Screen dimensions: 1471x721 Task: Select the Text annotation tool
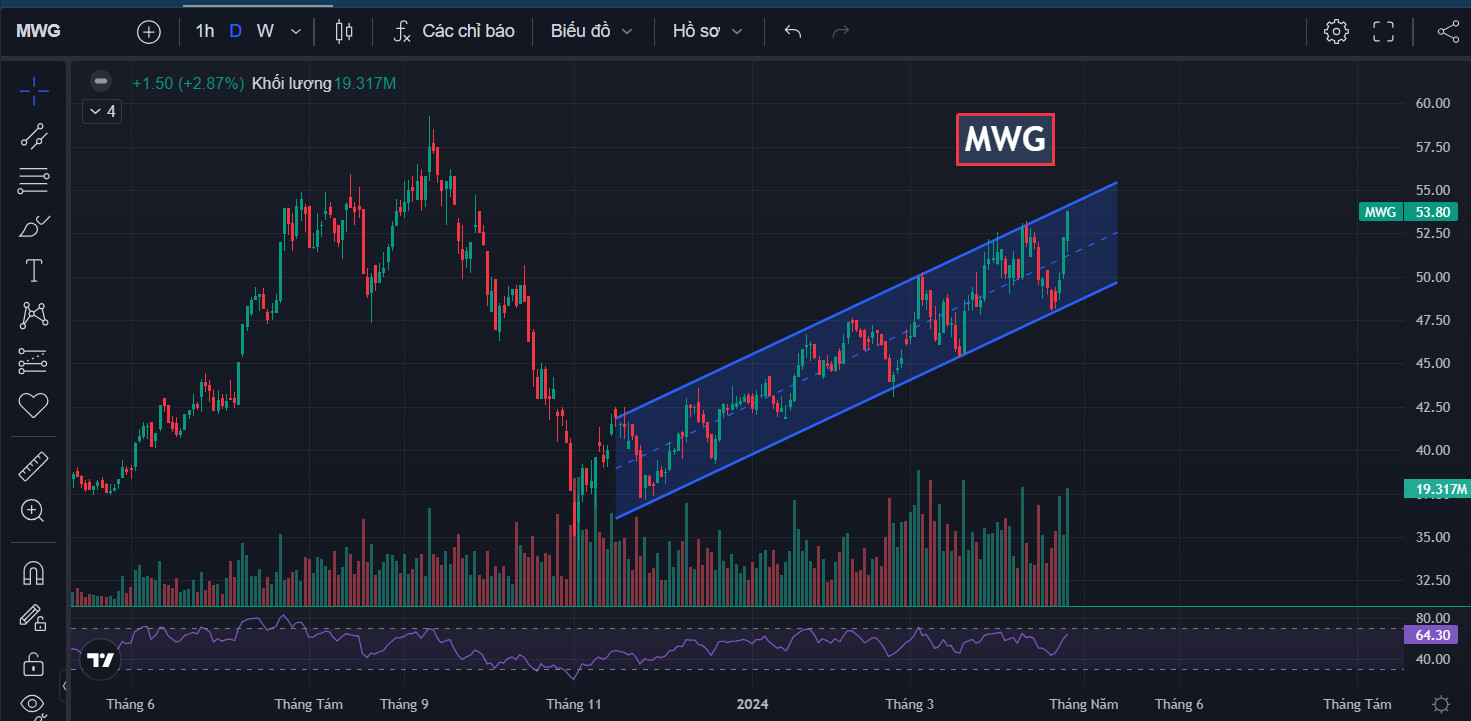[x=34, y=271]
